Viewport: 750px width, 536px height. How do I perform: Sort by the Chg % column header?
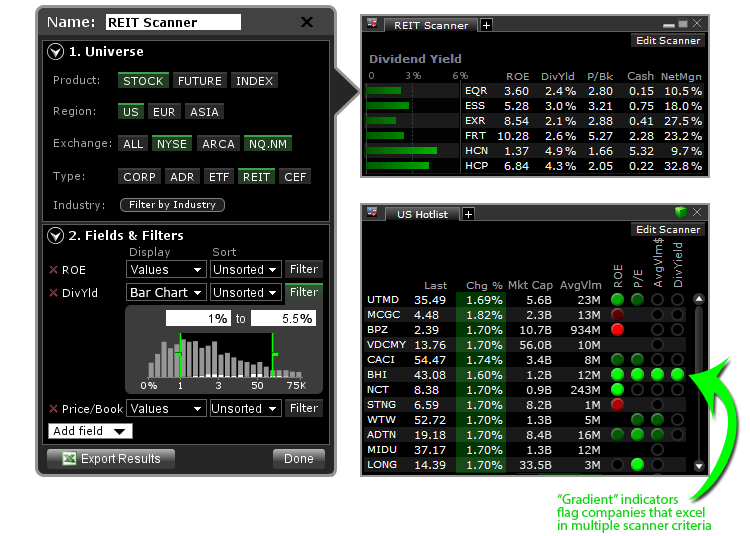click(484, 285)
